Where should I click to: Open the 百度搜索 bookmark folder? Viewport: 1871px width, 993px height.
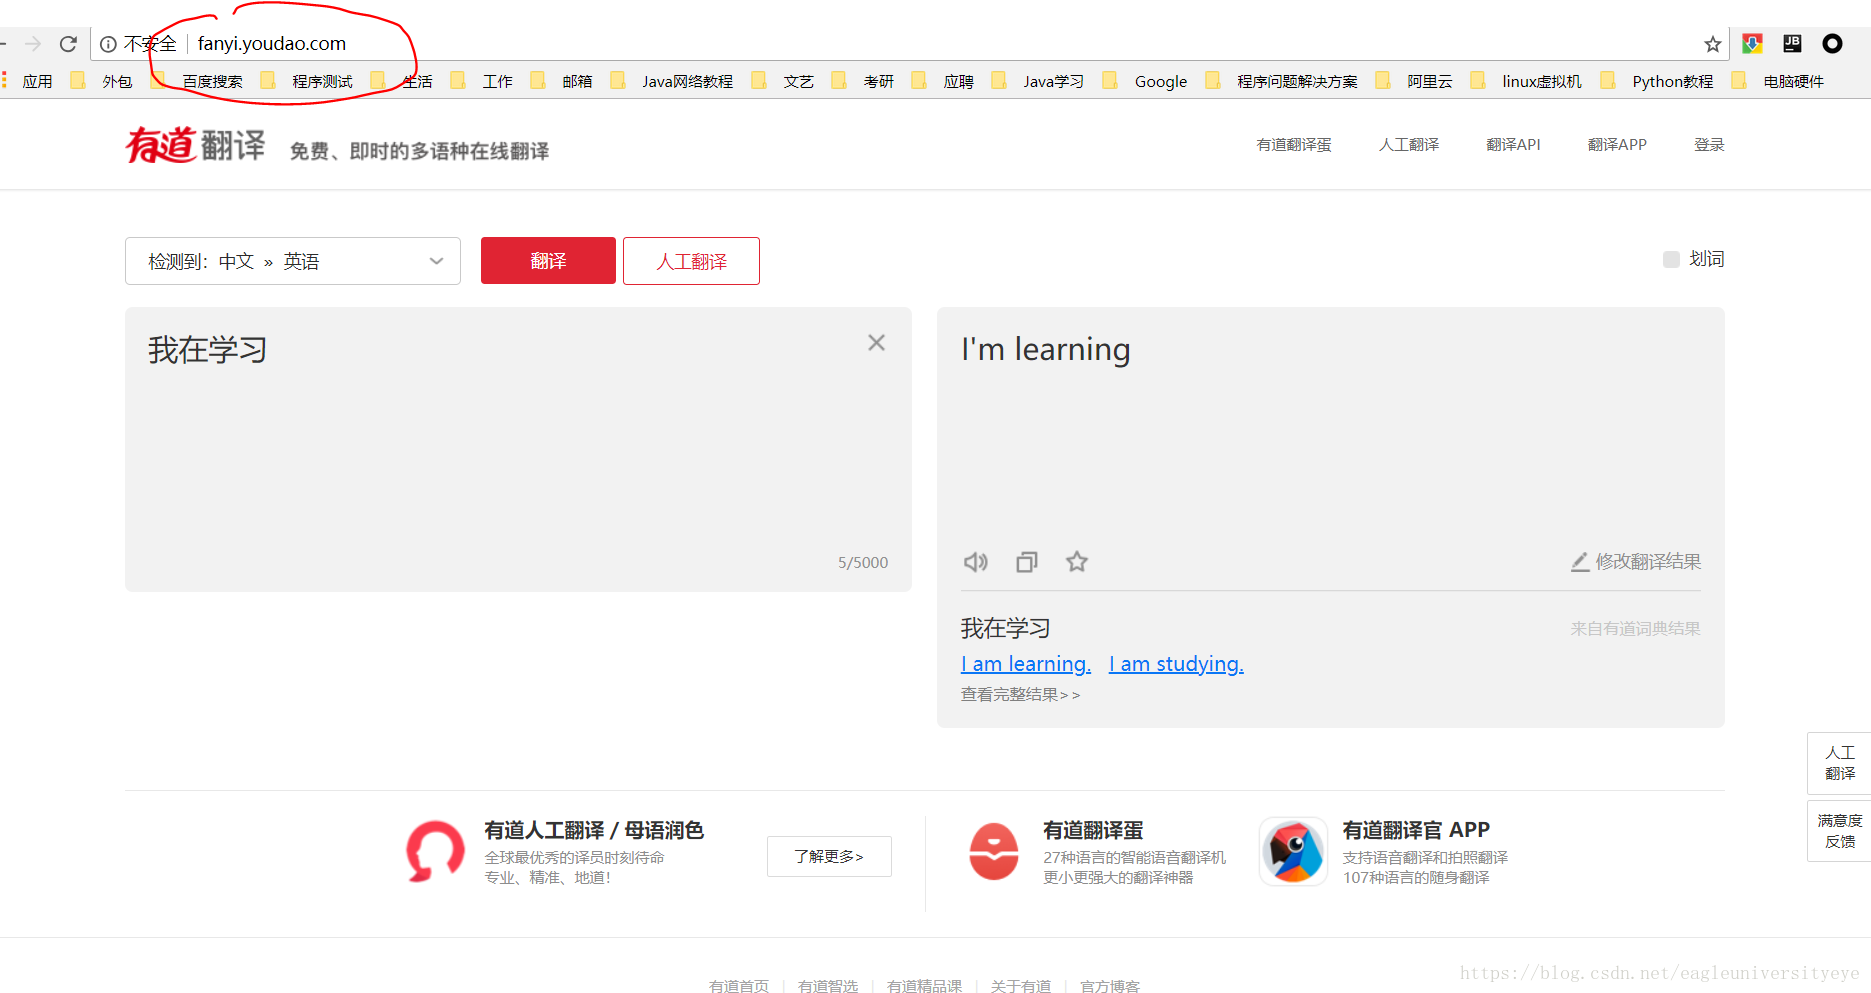tap(197, 81)
